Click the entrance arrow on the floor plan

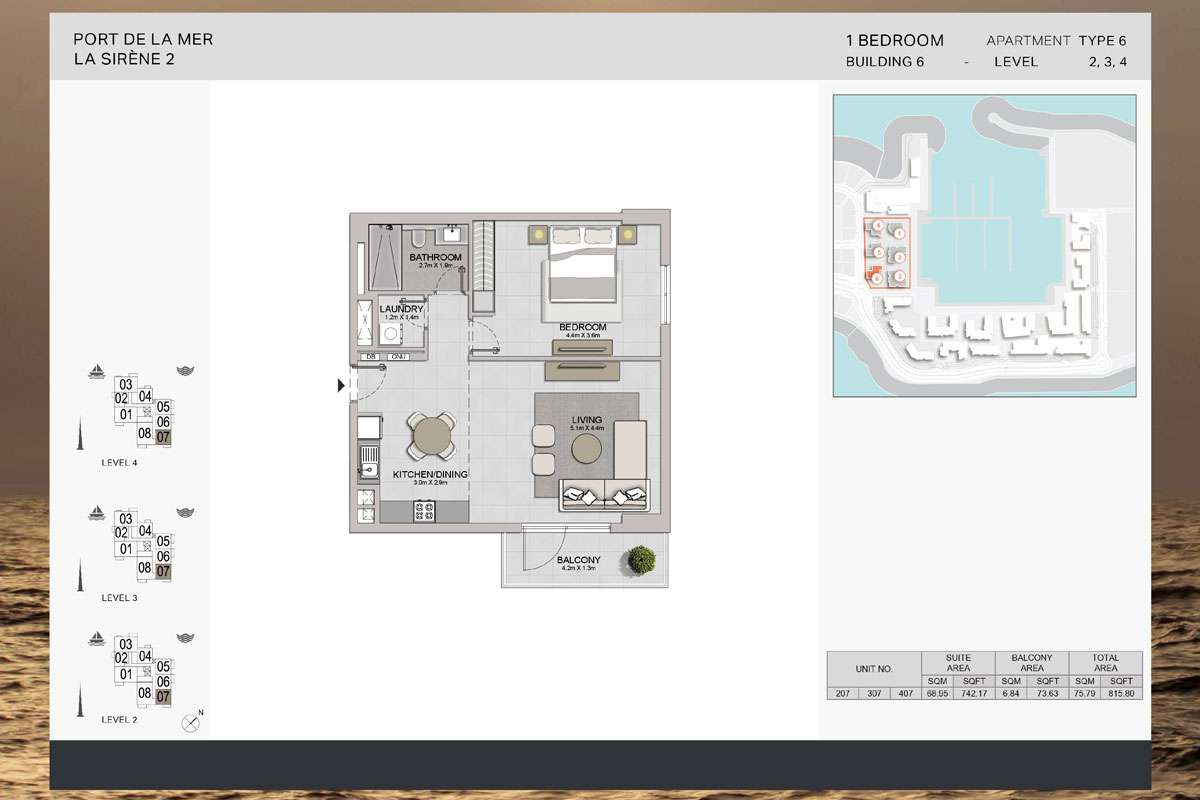click(x=342, y=385)
